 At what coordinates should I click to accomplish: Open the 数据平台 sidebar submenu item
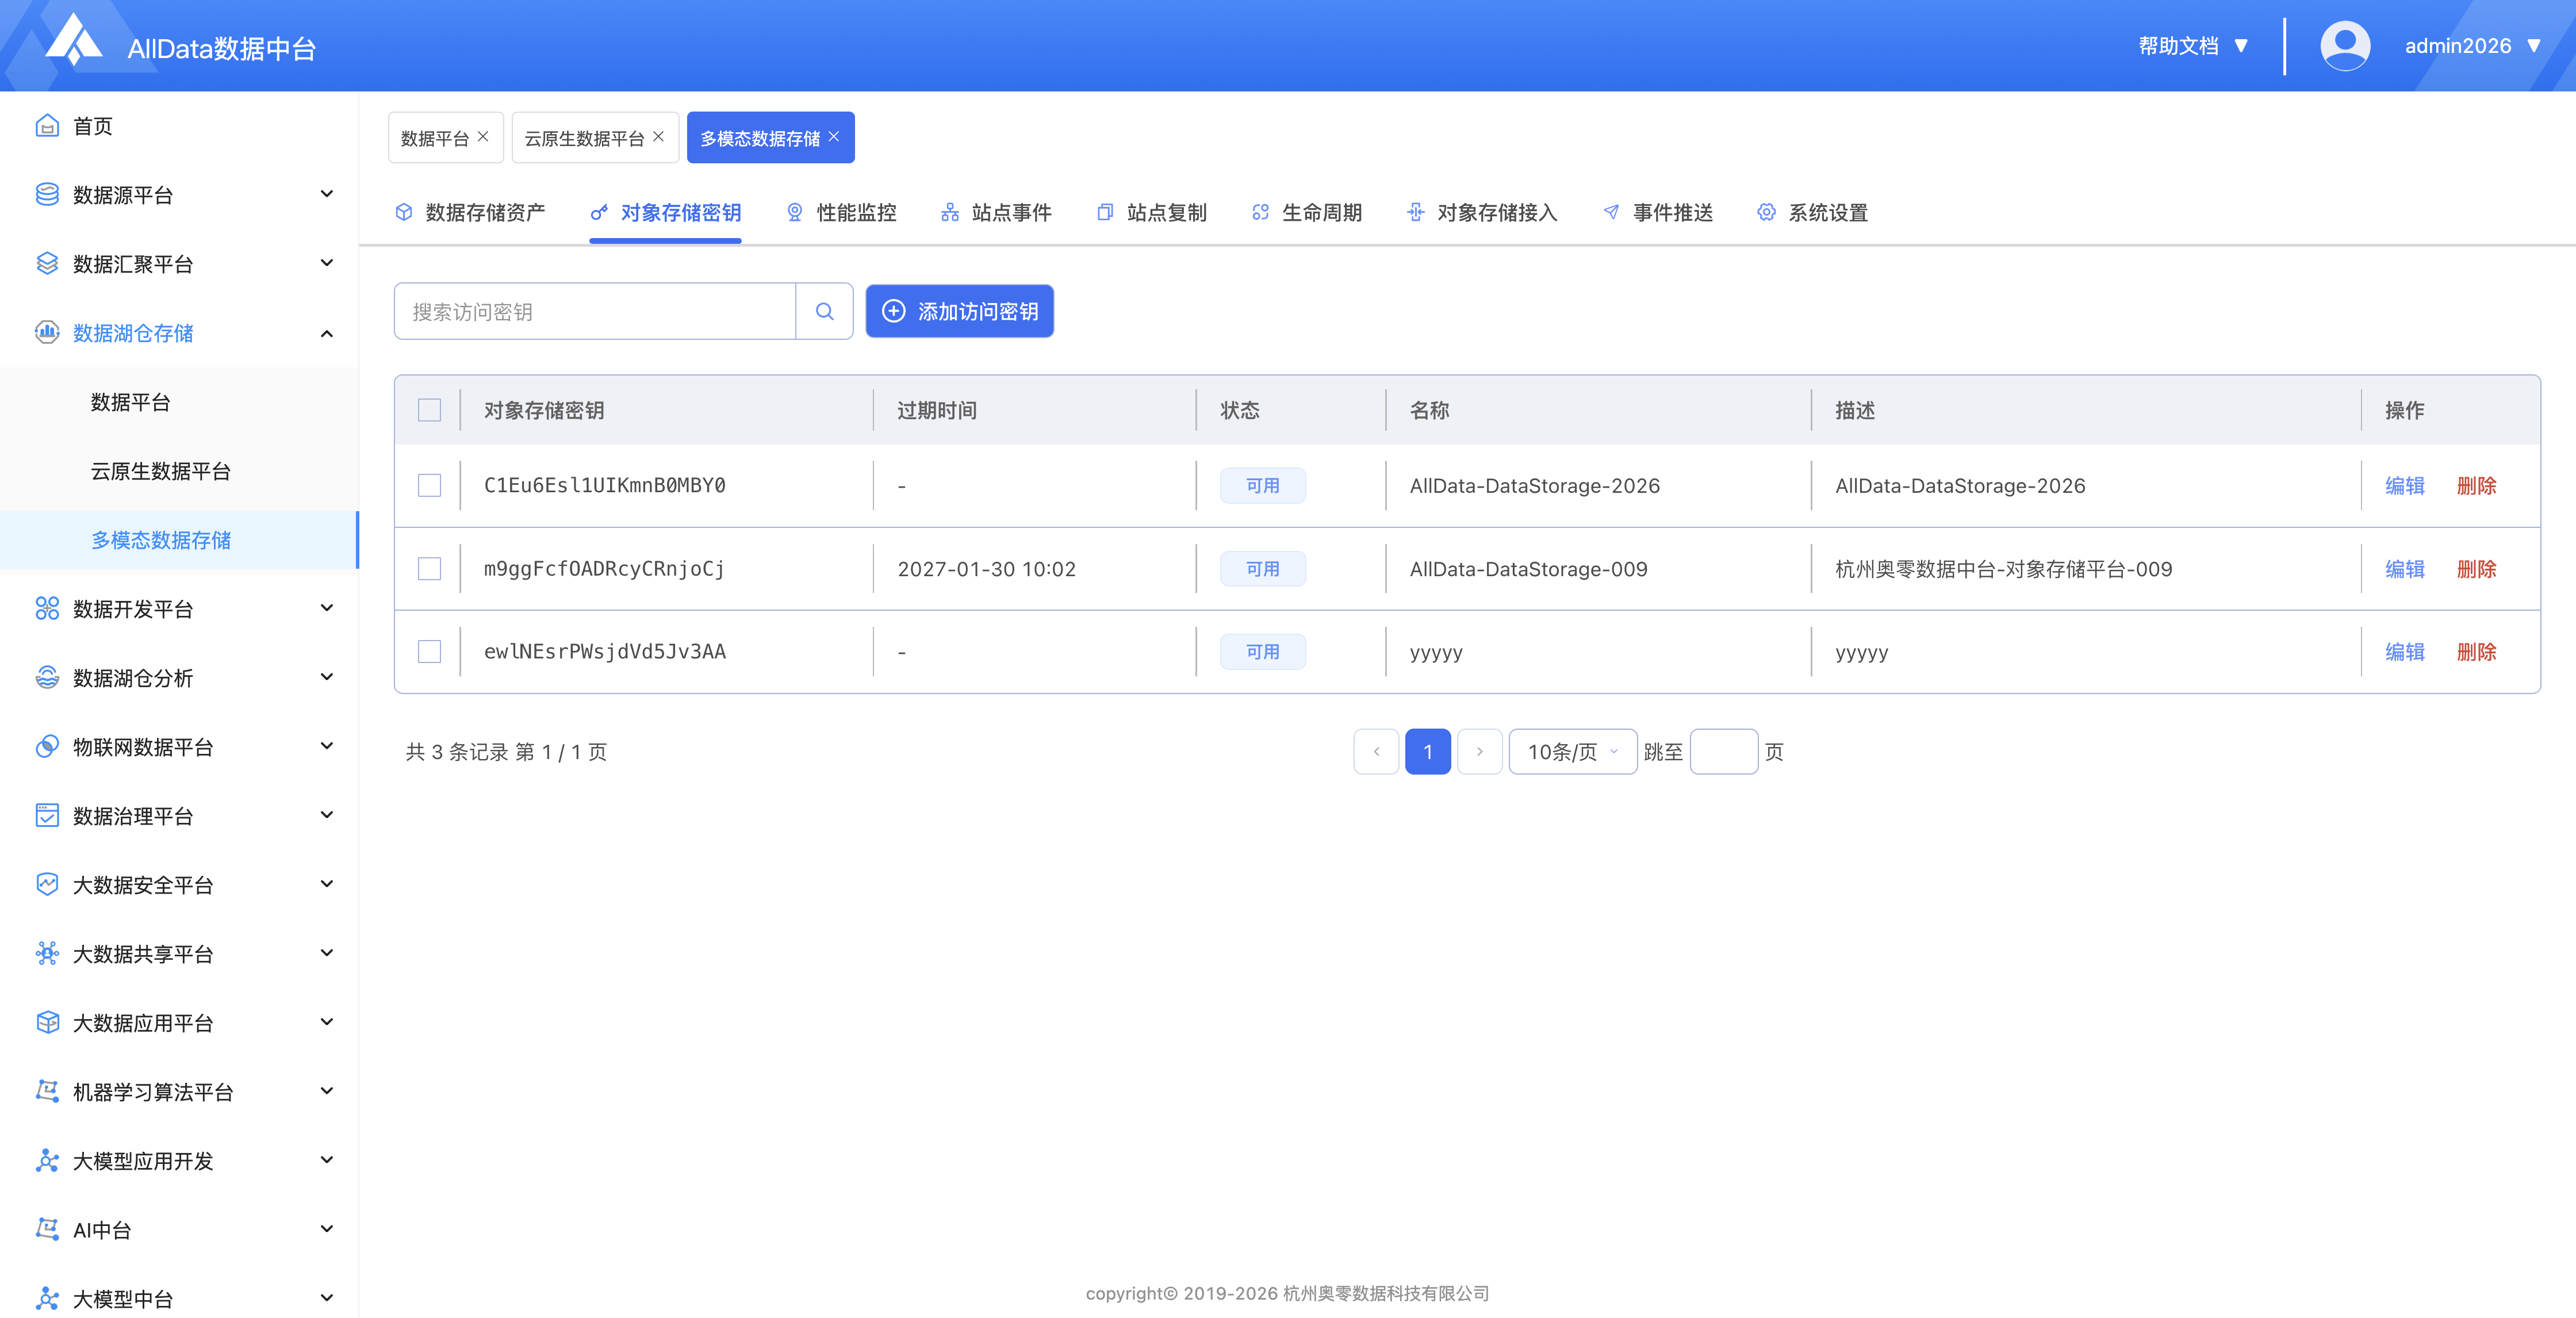[x=179, y=401]
